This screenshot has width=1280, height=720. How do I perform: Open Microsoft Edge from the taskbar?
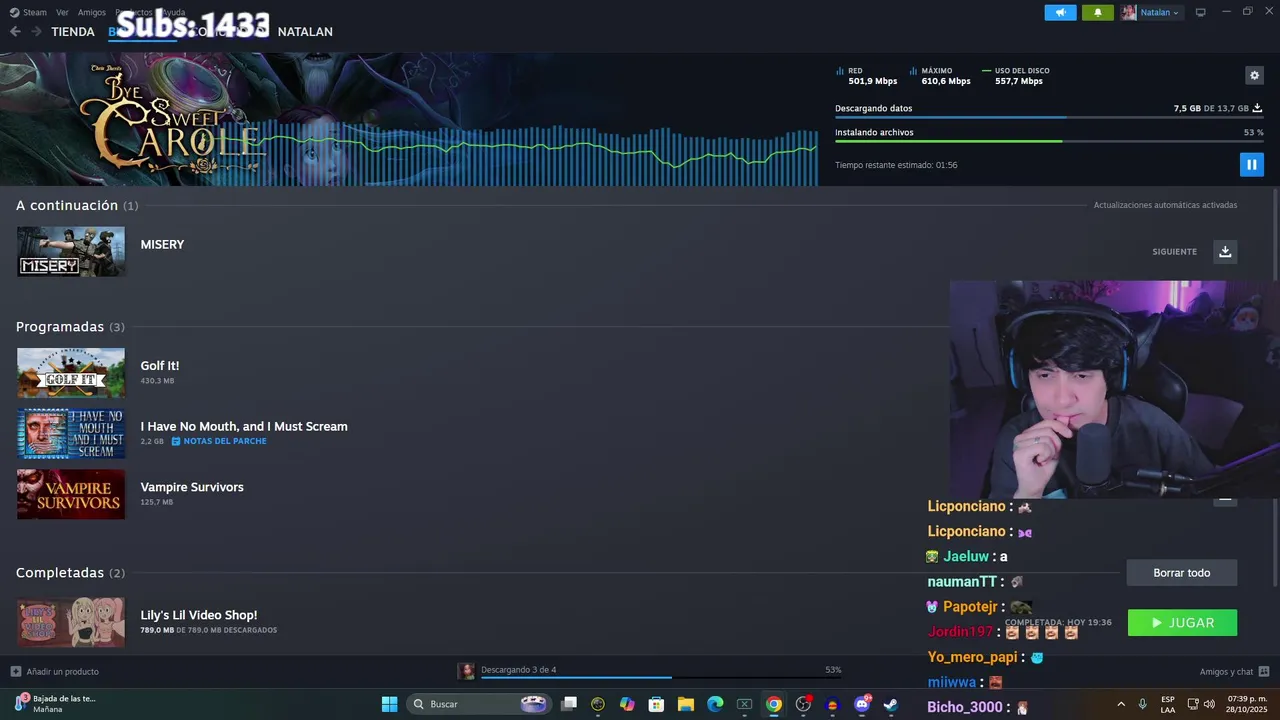(715, 704)
